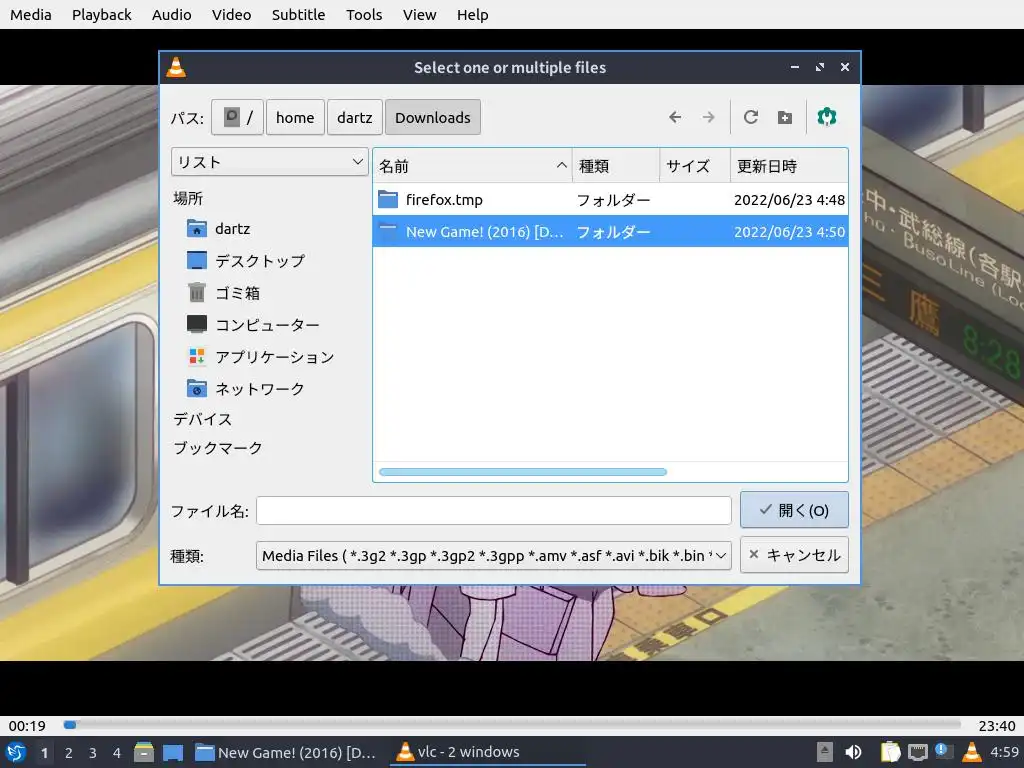Image resolution: width=1024 pixels, height=768 pixels.
Task: Sort by the サイズ column header
Action: pos(694,166)
